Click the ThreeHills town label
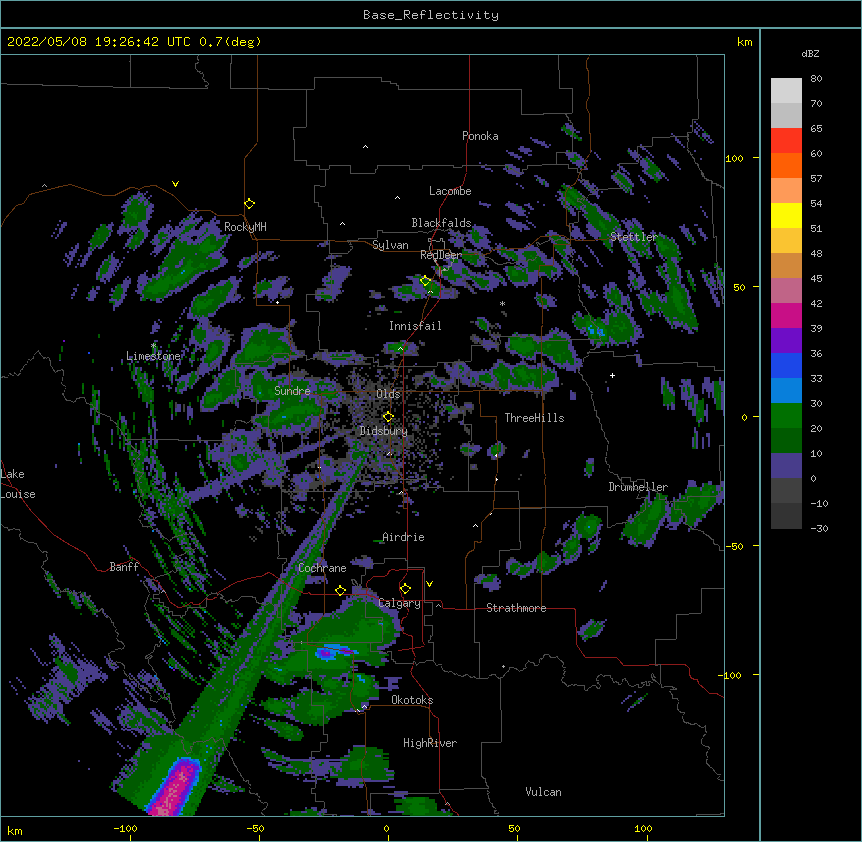862x842 pixels. click(x=534, y=418)
